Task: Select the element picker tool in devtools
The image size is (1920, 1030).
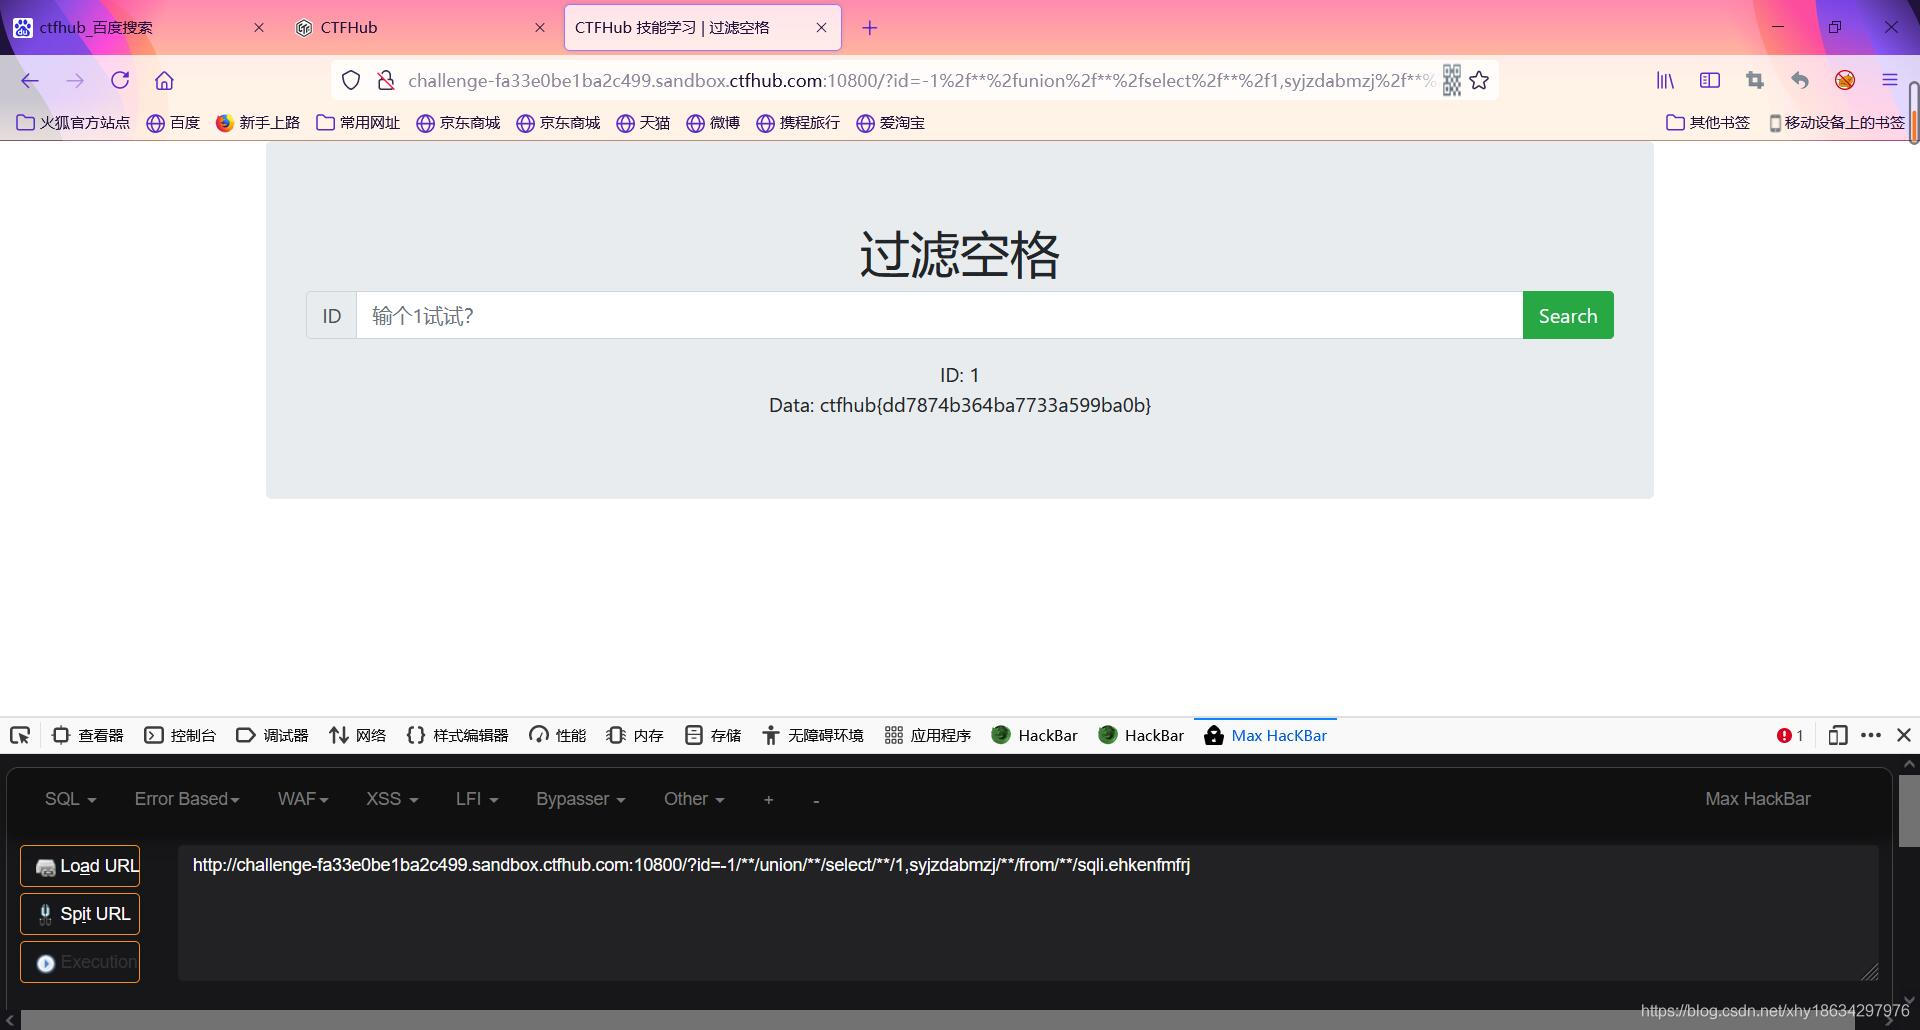Action: pyautogui.click(x=20, y=735)
